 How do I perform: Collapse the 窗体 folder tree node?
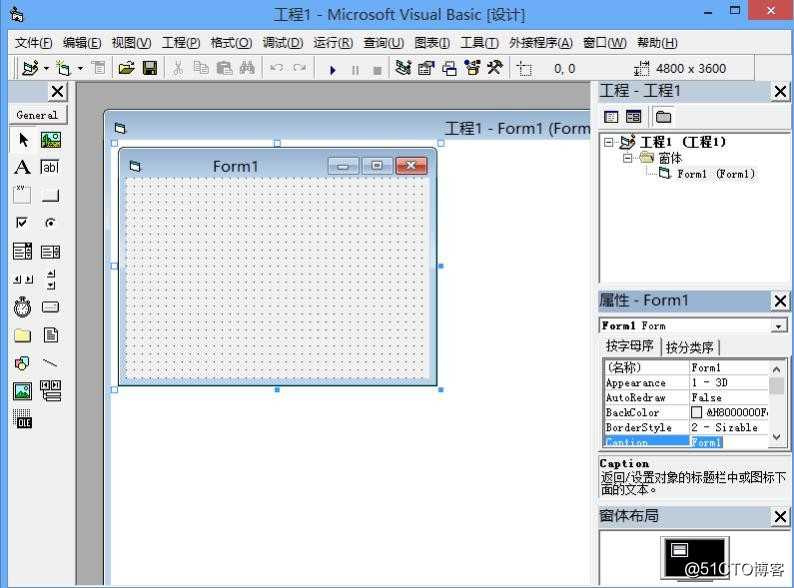coord(627,158)
